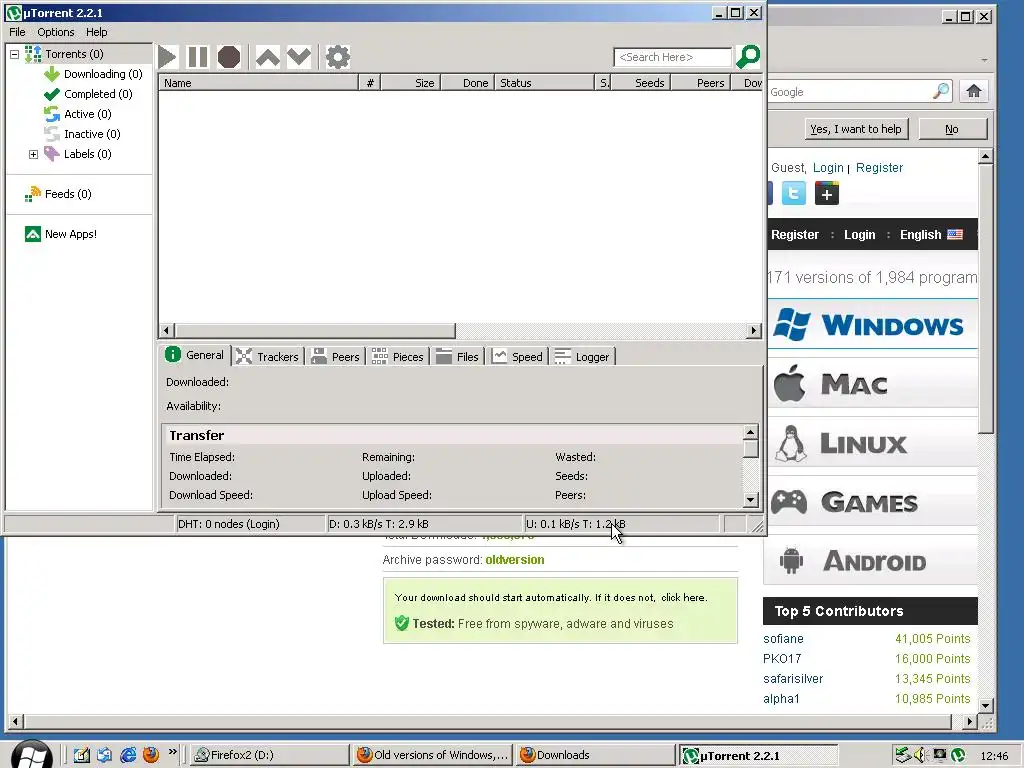Switch to the Pieces tab

tap(398, 357)
